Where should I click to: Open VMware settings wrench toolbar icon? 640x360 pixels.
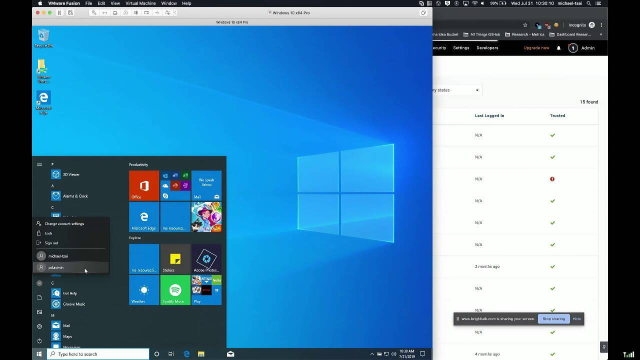94,13
